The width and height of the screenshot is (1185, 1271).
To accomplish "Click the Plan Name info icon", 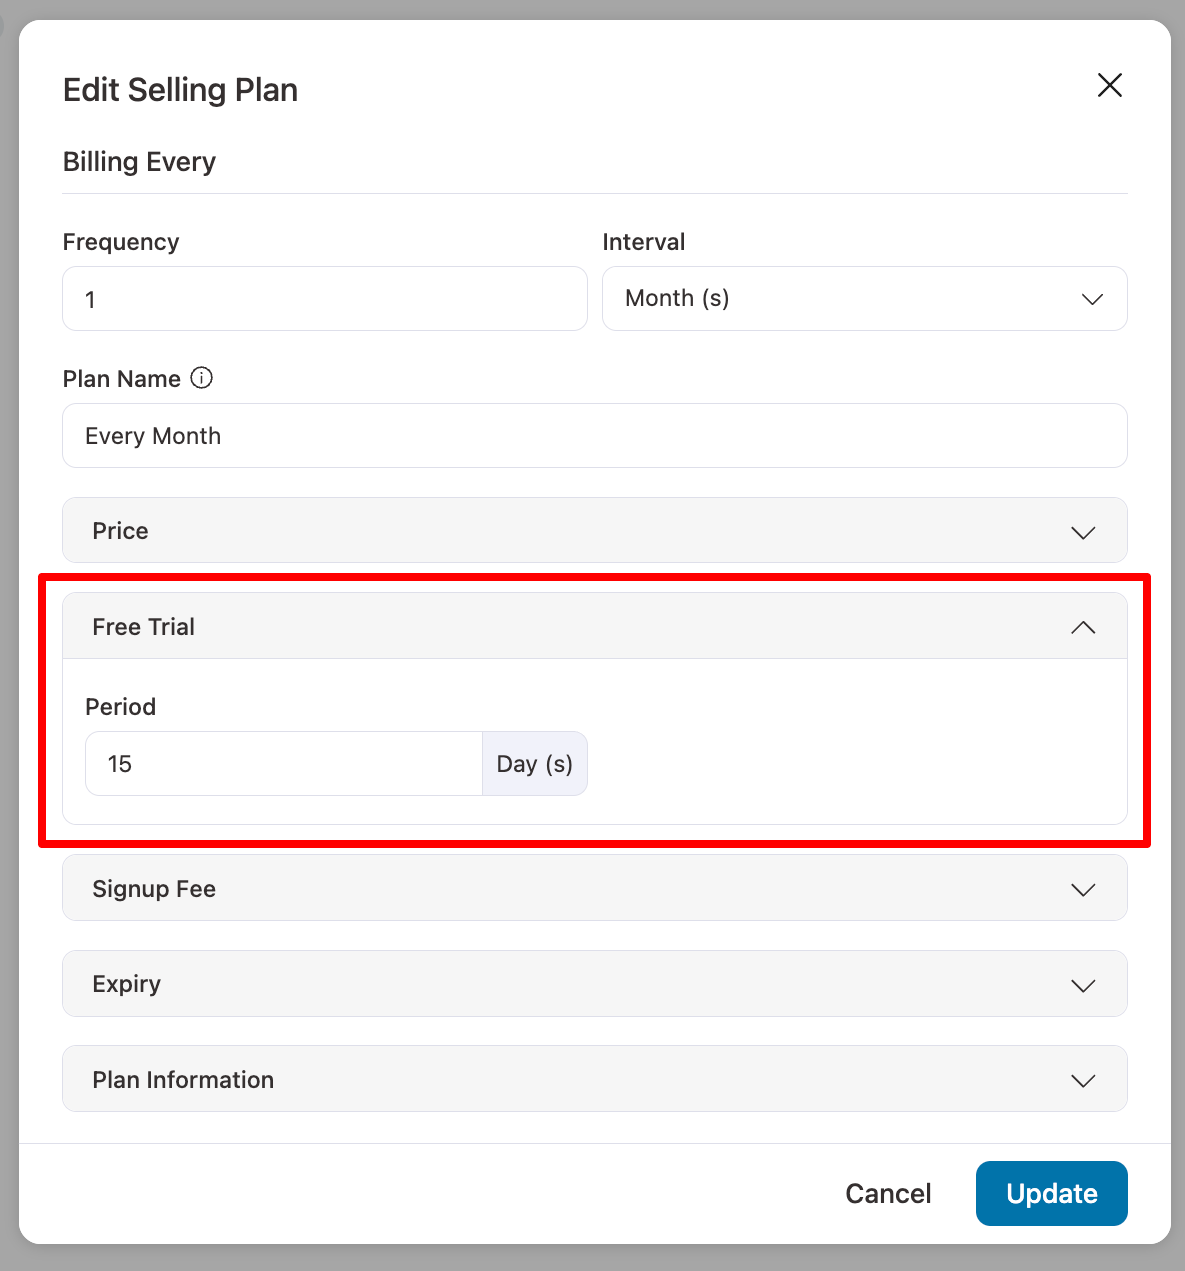I will [202, 378].
